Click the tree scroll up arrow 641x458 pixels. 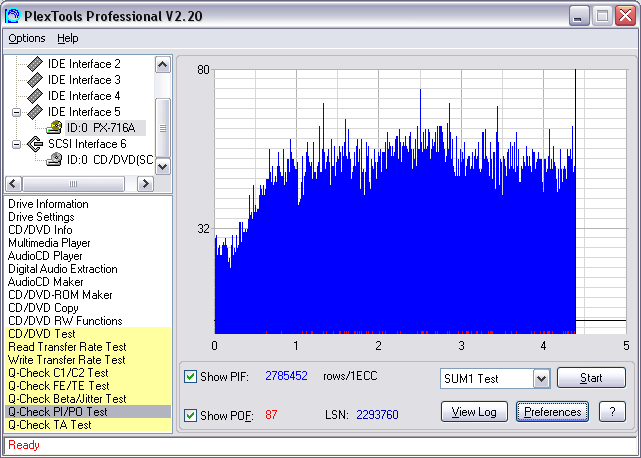163,65
